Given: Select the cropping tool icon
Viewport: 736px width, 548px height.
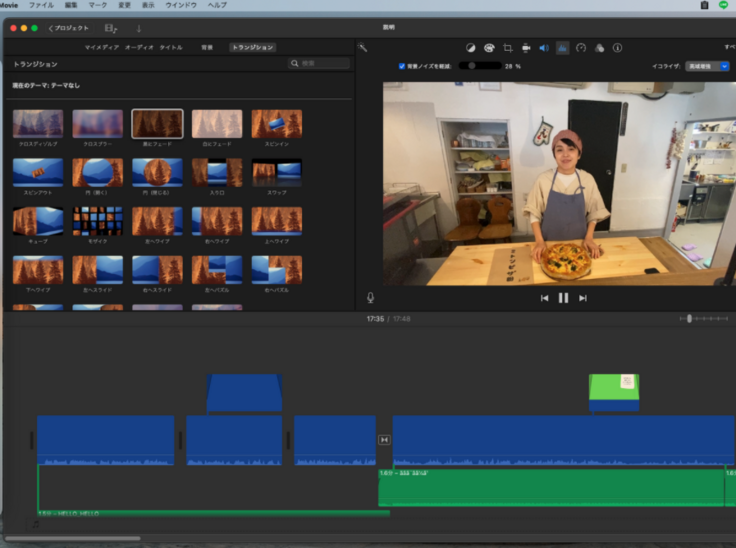Looking at the screenshot, I should coord(507,47).
